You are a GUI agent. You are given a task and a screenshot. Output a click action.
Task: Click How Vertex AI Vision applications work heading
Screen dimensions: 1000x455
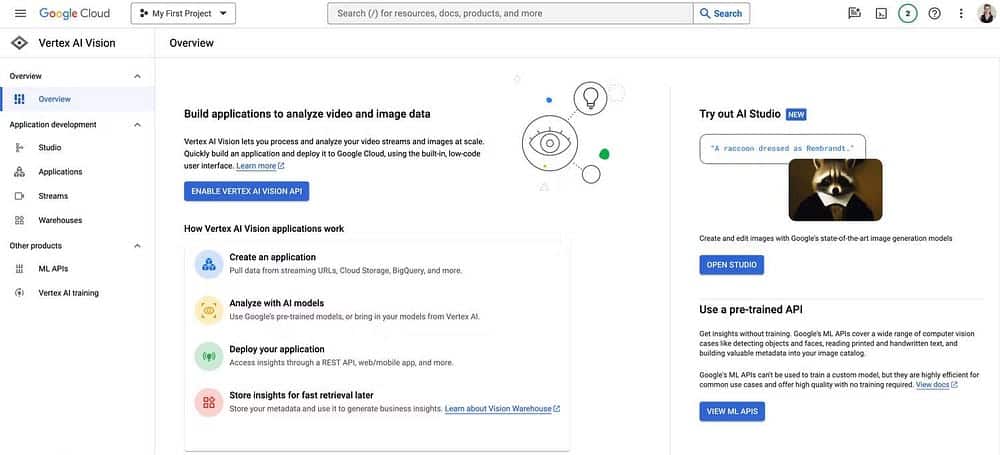click(264, 228)
